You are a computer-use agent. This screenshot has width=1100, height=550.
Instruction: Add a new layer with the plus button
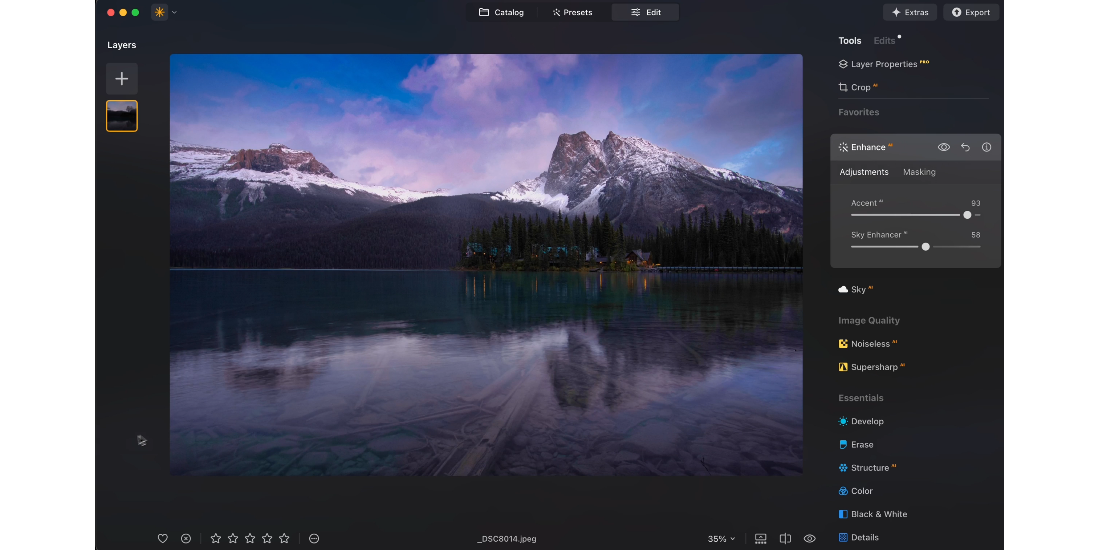click(x=122, y=79)
